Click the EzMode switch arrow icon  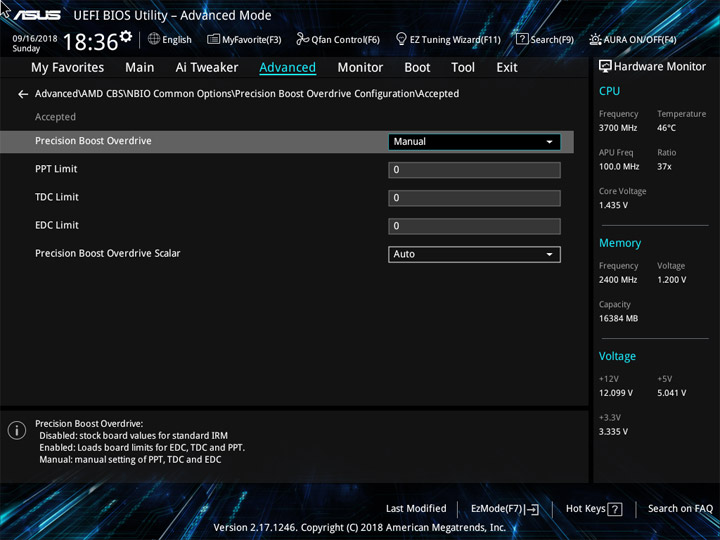point(532,509)
